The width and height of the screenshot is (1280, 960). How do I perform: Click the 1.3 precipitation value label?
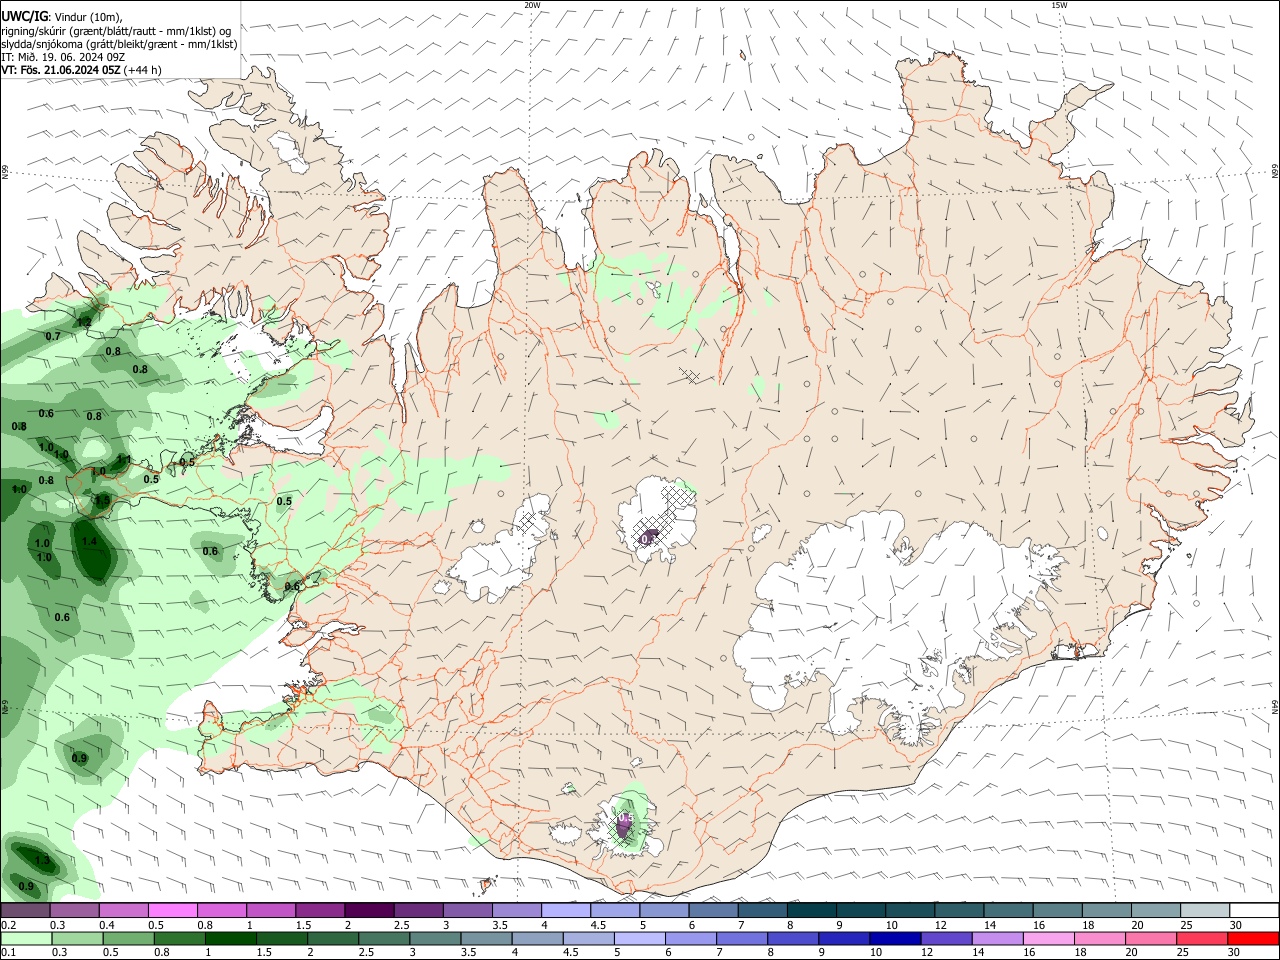pyautogui.click(x=43, y=860)
